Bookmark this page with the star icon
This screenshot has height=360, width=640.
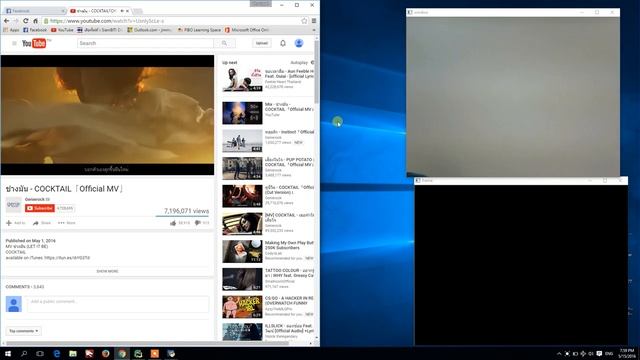pos(304,21)
